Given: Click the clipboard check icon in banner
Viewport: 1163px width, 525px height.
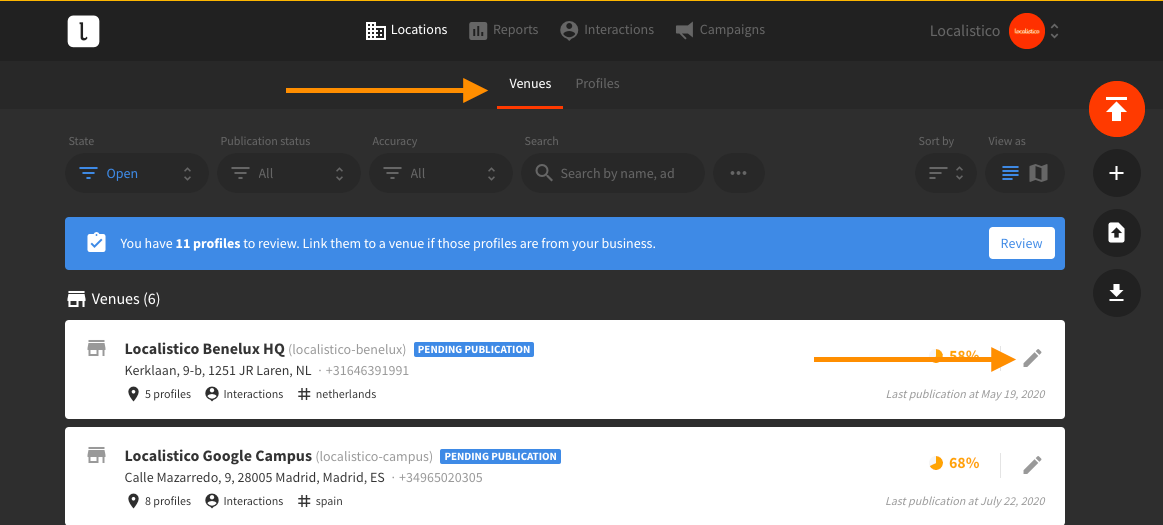Looking at the screenshot, I should [96, 243].
